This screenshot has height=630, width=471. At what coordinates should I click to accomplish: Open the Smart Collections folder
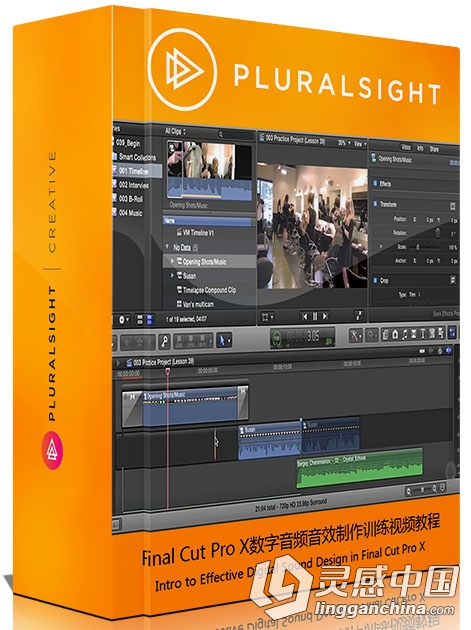[x=134, y=157]
